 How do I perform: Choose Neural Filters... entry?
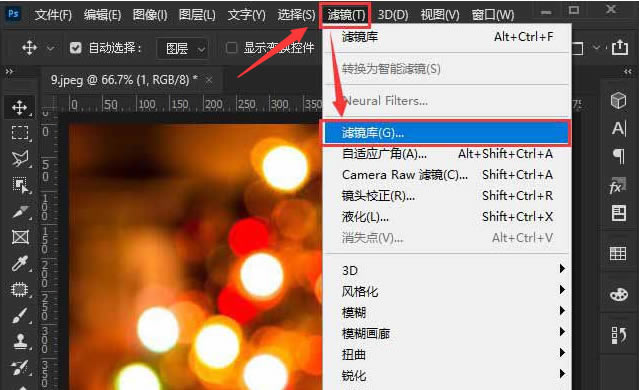pyautogui.click(x=447, y=101)
